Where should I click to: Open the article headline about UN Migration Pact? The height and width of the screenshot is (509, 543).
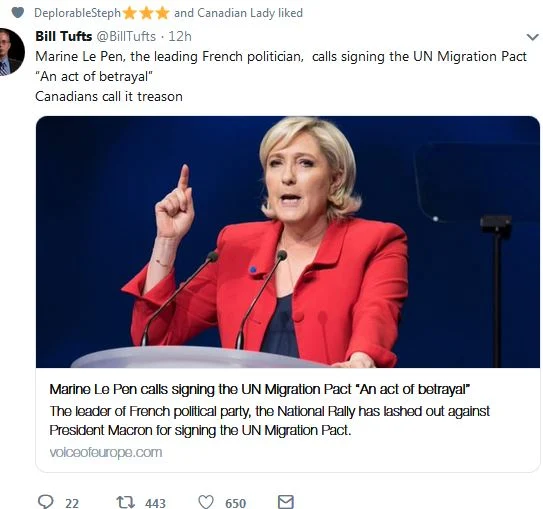(x=260, y=390)
